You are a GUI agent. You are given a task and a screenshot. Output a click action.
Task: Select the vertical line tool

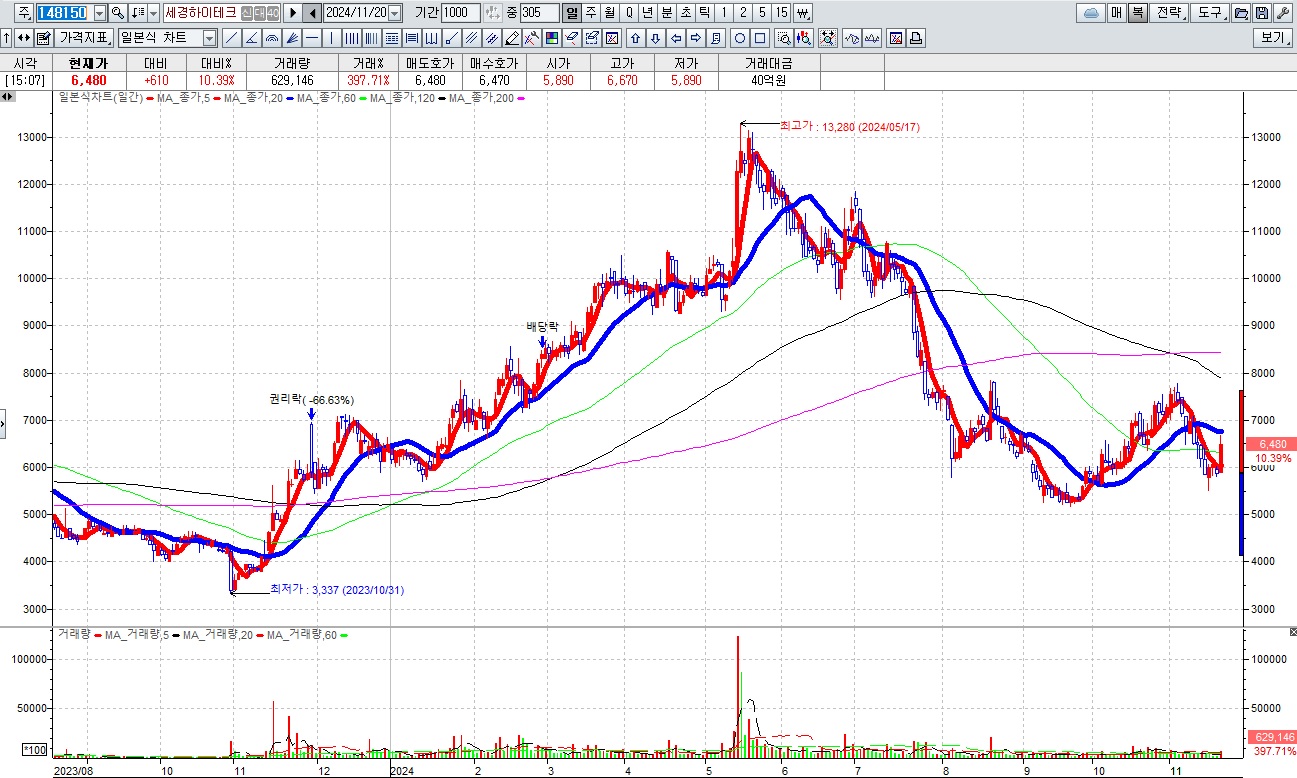pyautogui.click(x=330, y=38)
